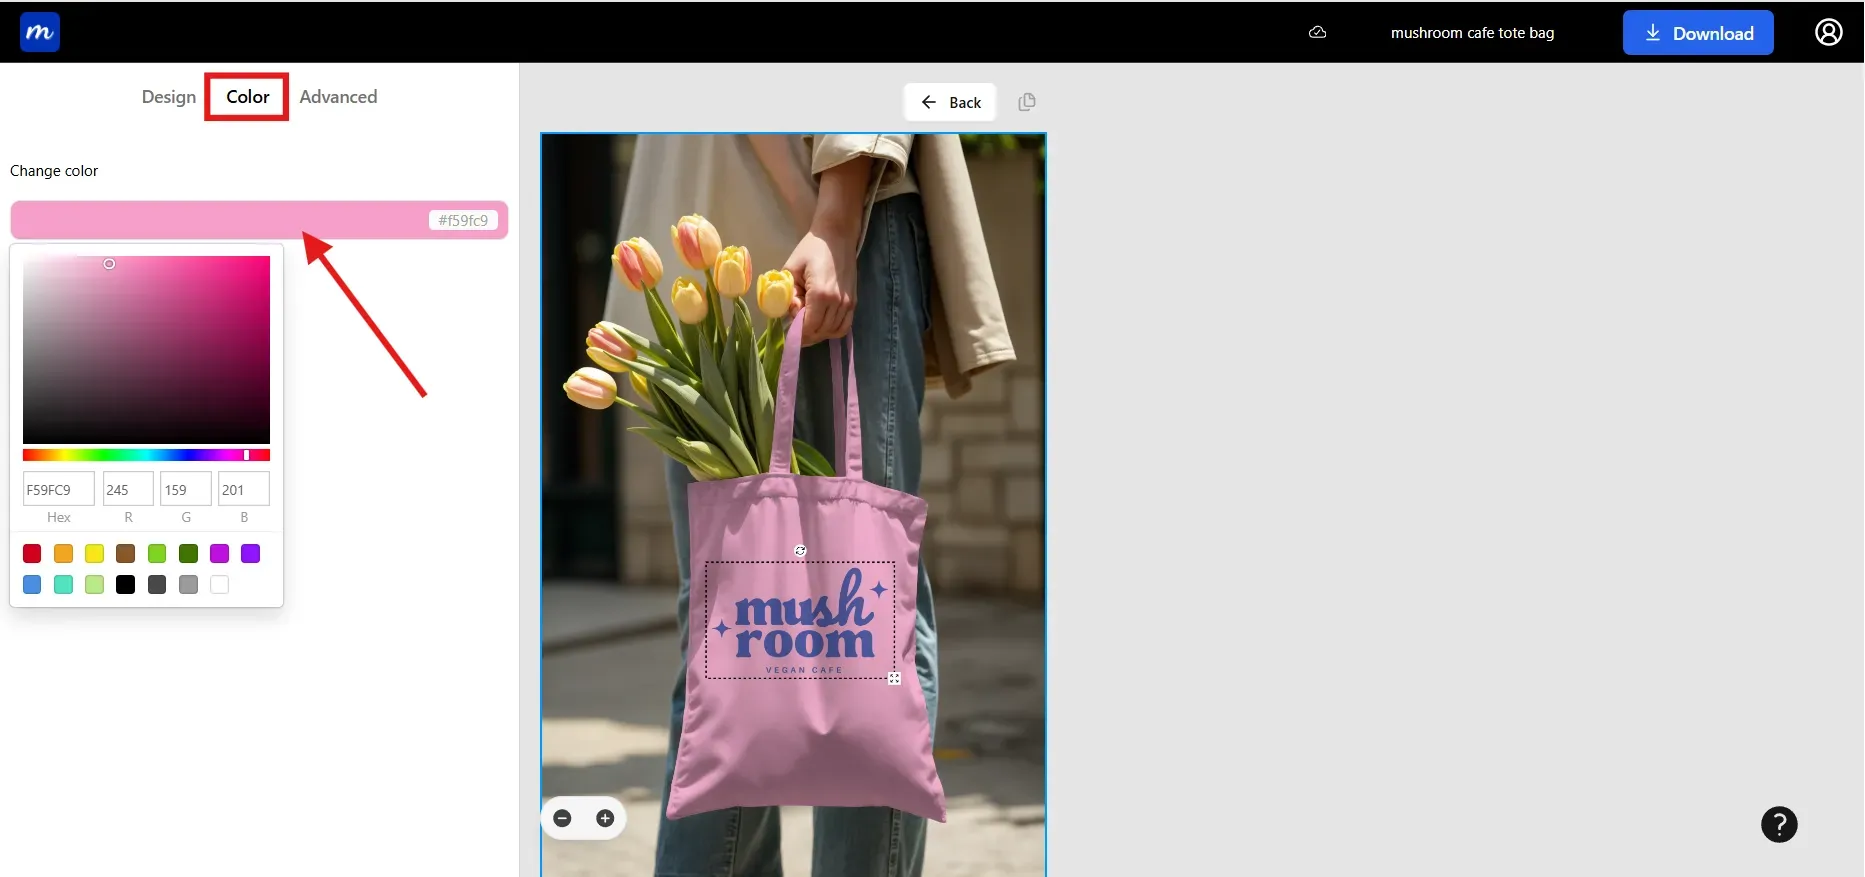Open the user account profile icon

(1829, 32)
